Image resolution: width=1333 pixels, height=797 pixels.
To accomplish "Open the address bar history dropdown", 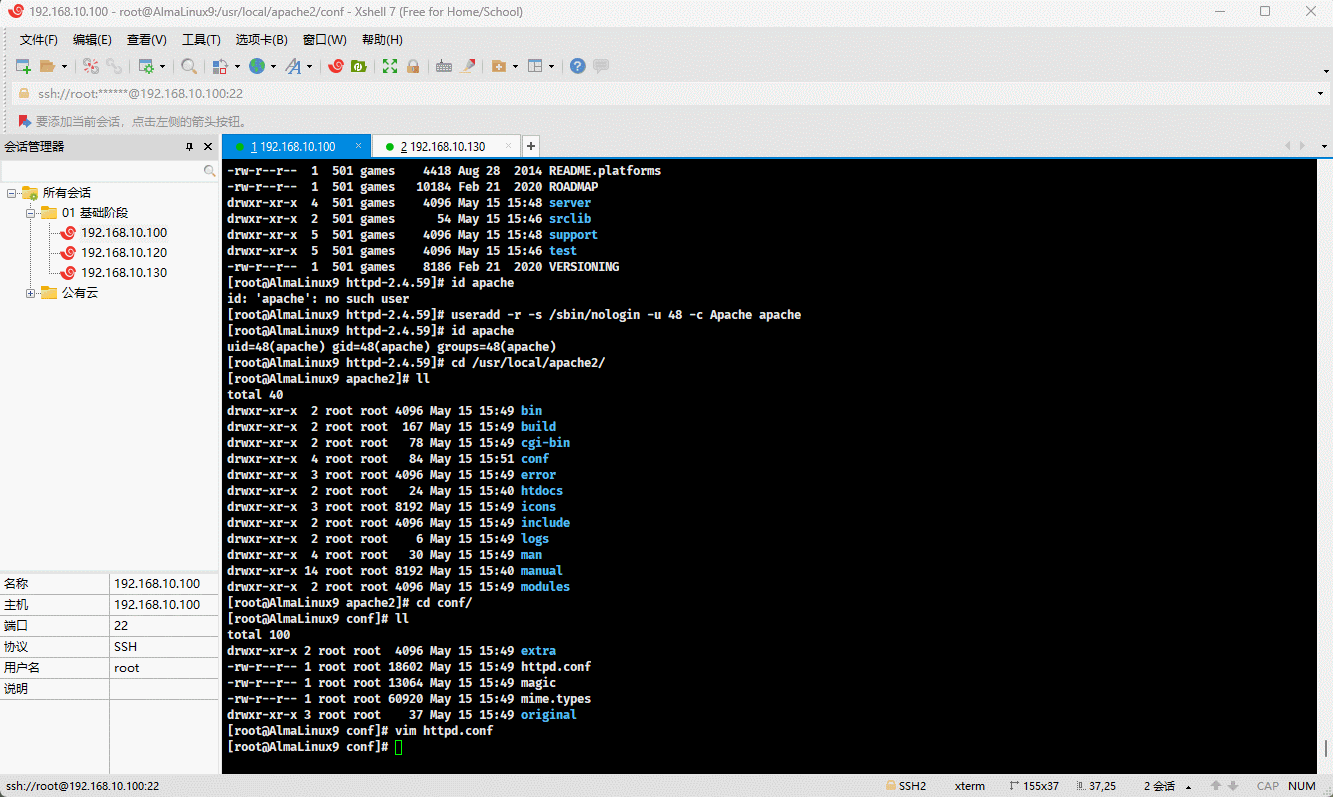I will coord(1321,94).
